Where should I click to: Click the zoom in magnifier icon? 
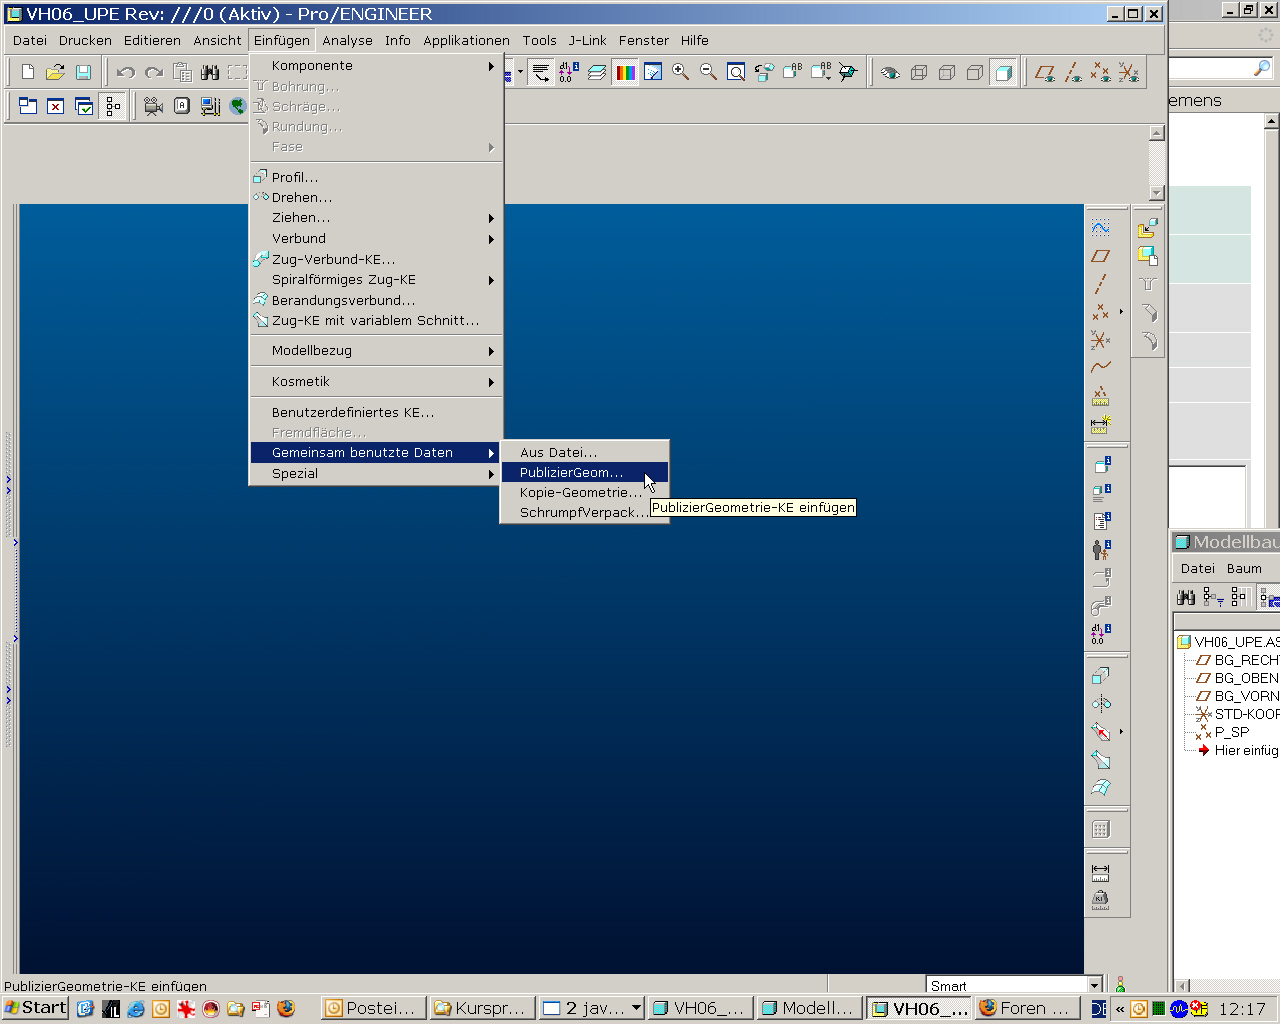(681, 72)
